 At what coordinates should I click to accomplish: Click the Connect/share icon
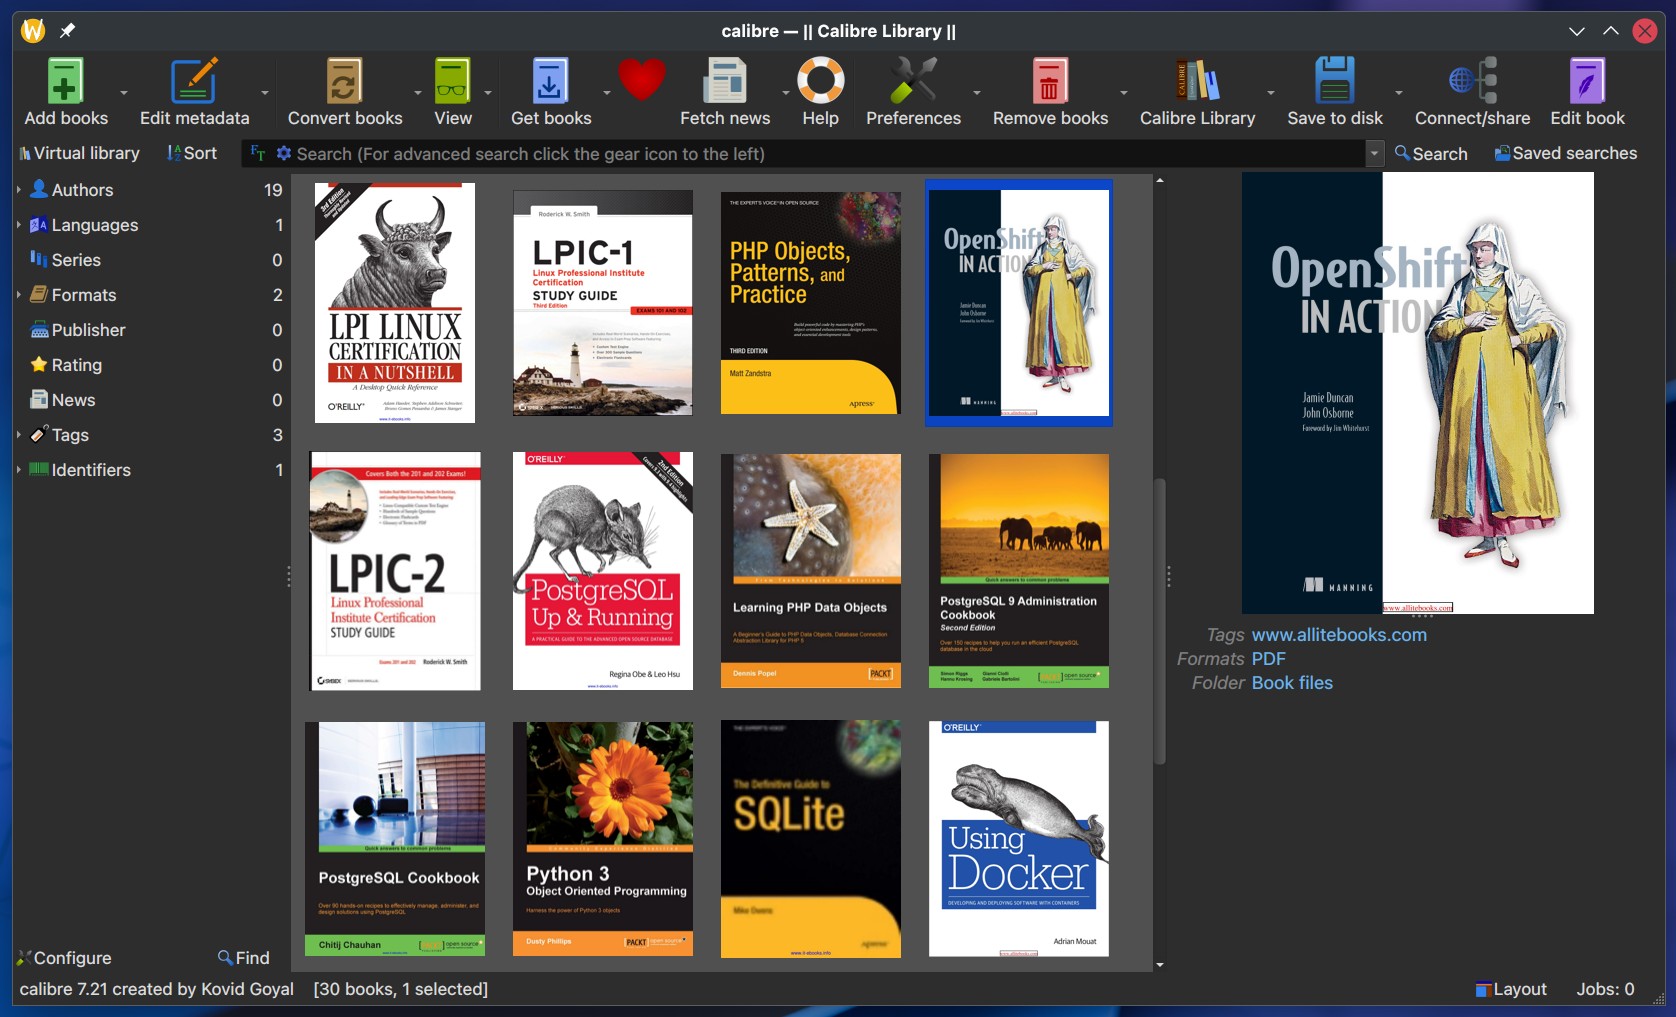click(x=1472, y=82)
